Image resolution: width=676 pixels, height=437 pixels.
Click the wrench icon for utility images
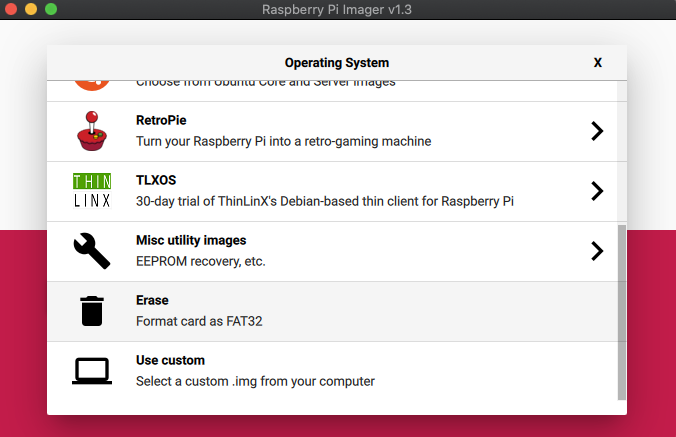92,251
